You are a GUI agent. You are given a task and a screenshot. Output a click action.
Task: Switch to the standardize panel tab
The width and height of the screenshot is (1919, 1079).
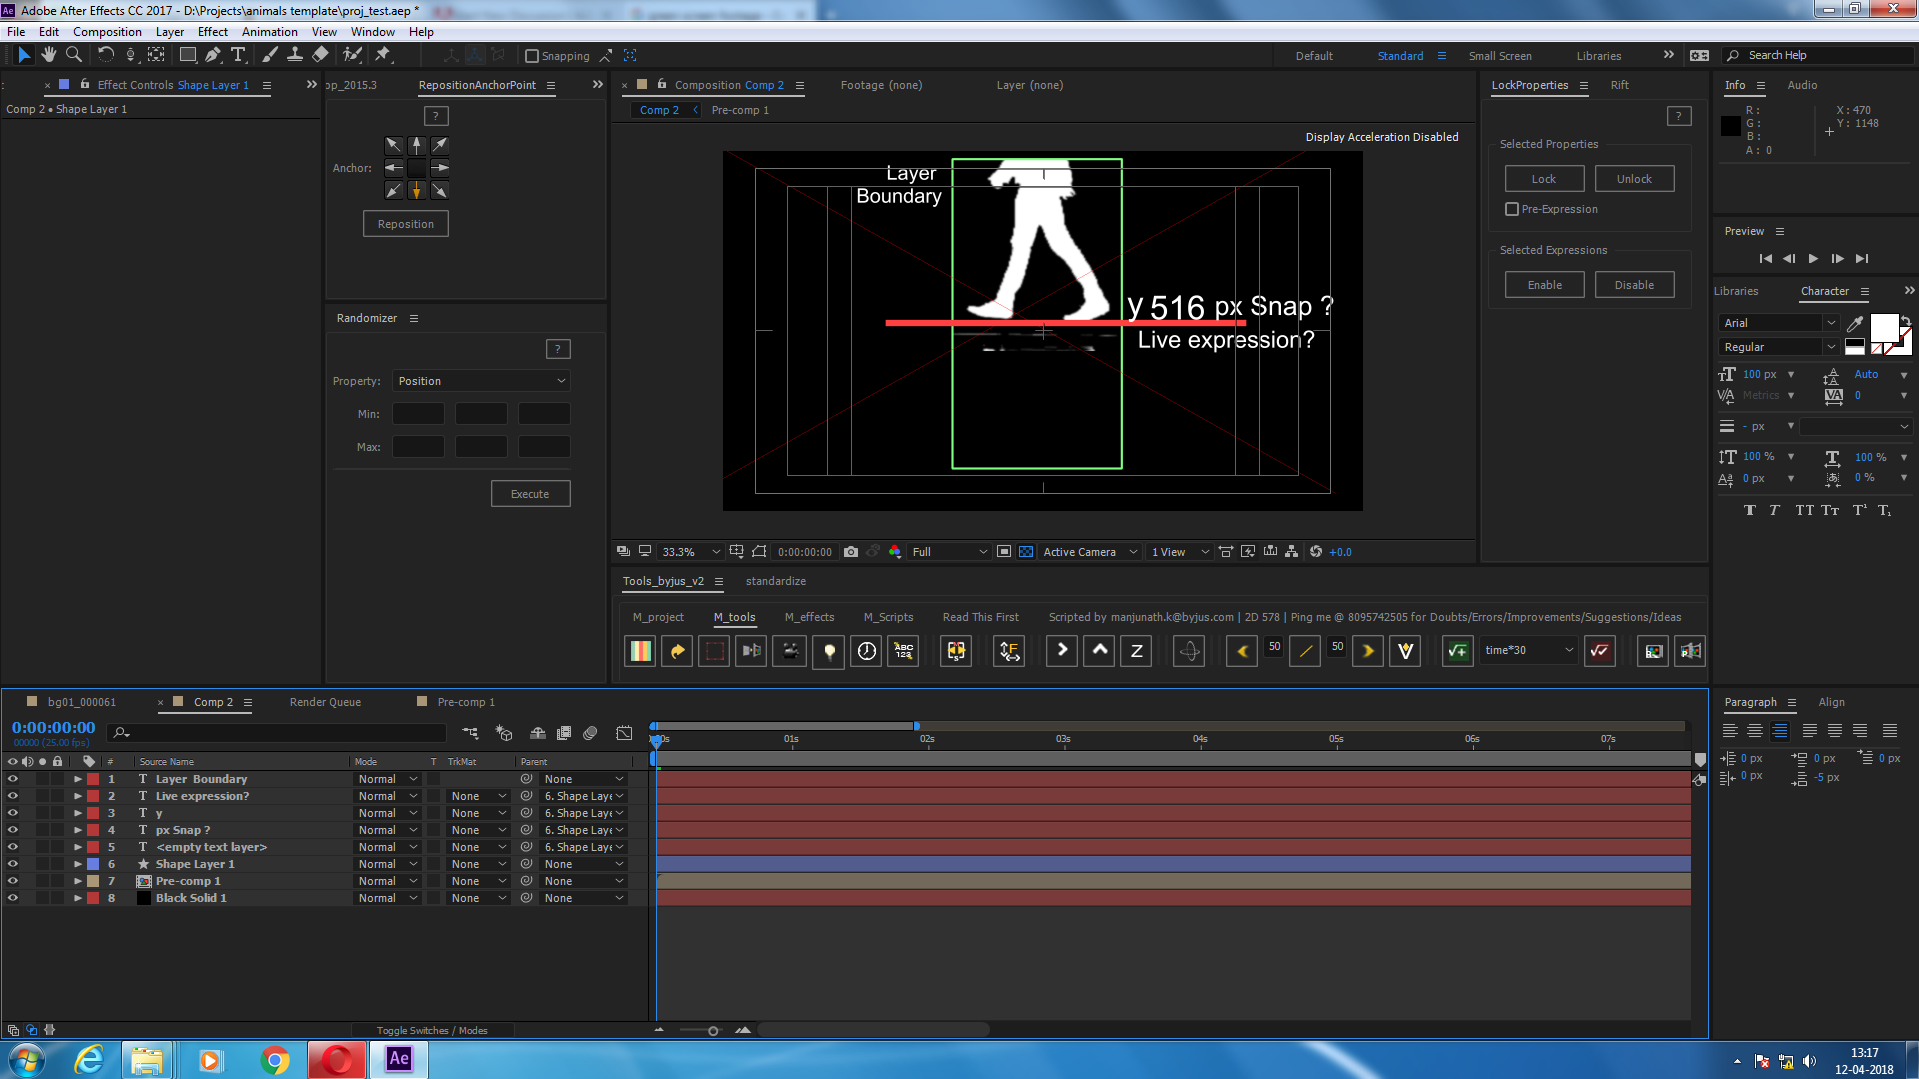pos(775,581)
